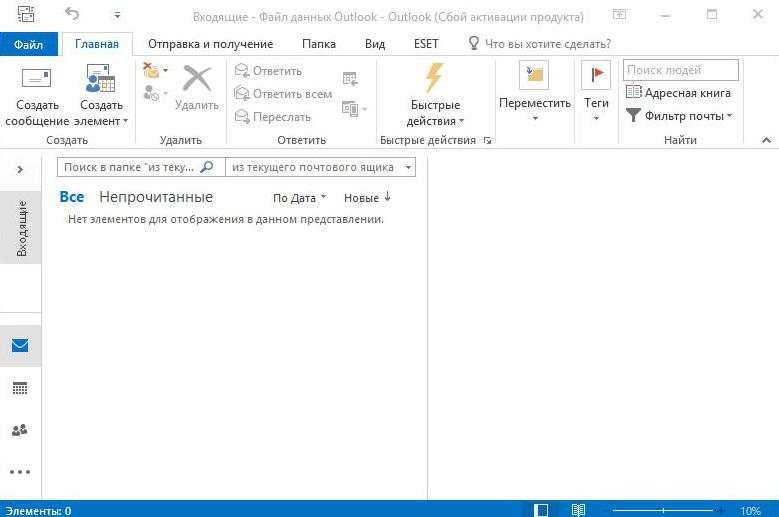Click the ribbon display options icon

pyautogui.click(x=620, y=14)
